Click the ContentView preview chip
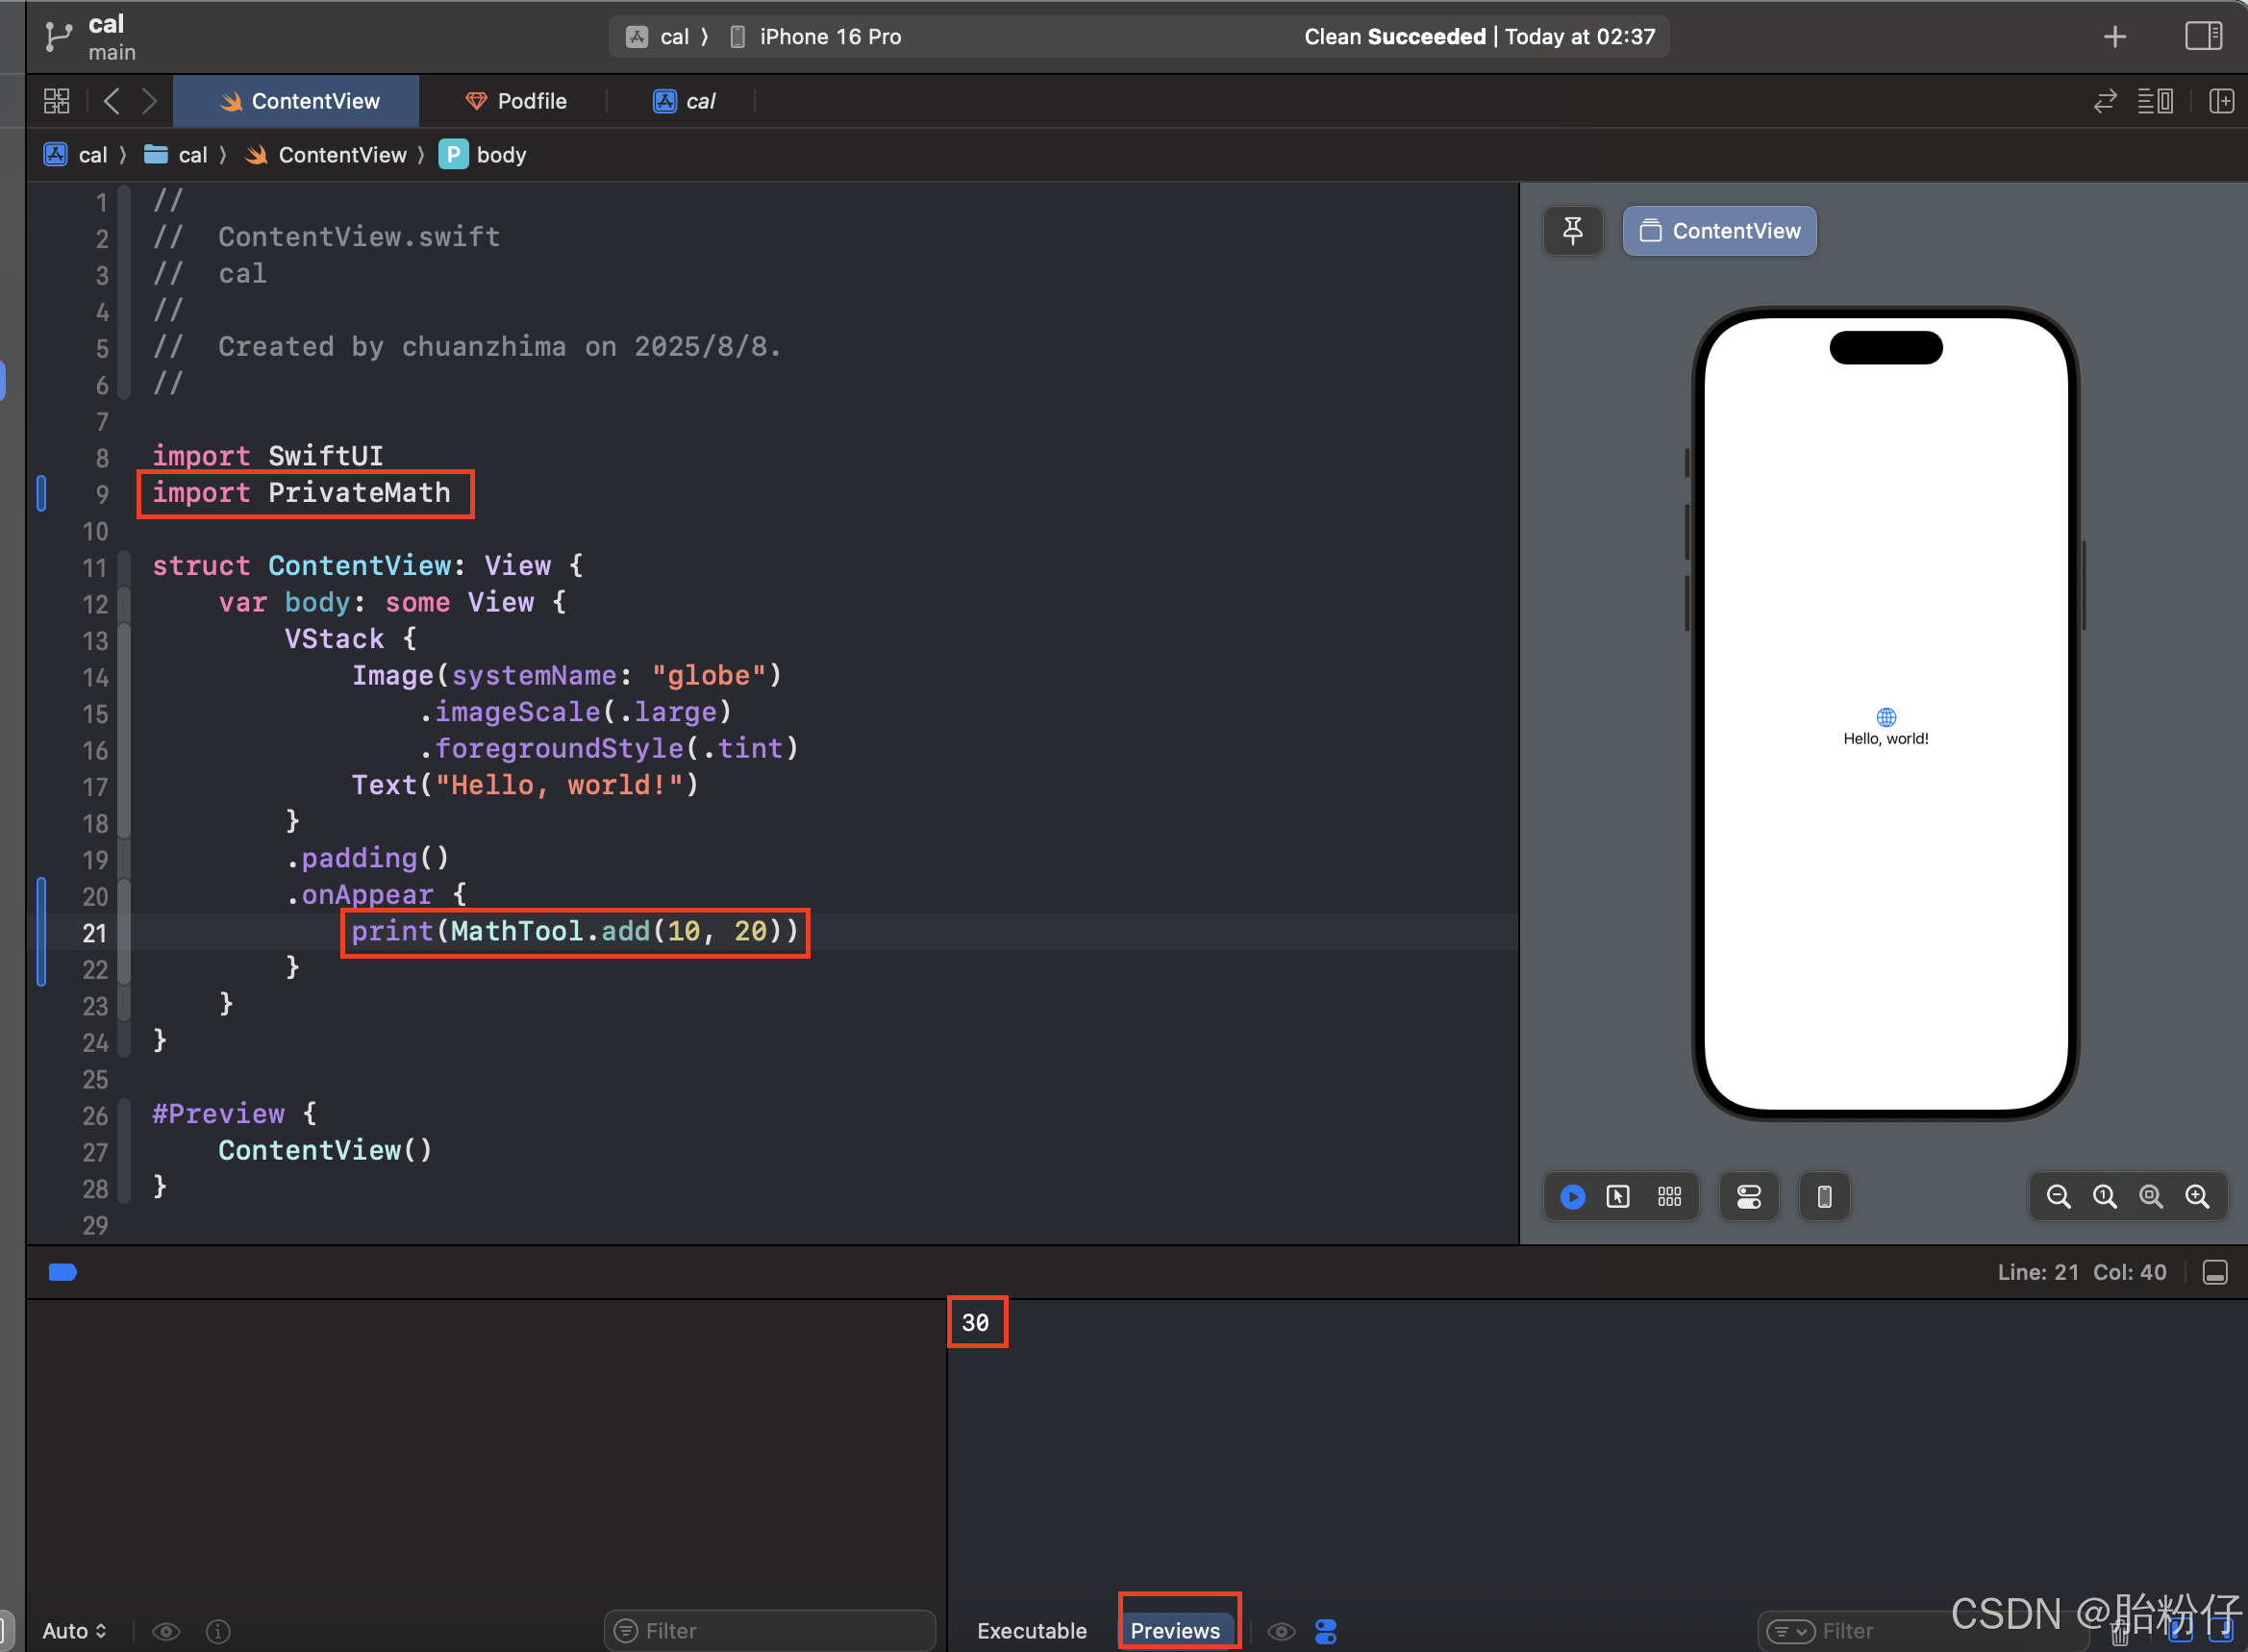Viewport: 2248px width, 1652px height. pyautogui.click(x=1719, y=231)
